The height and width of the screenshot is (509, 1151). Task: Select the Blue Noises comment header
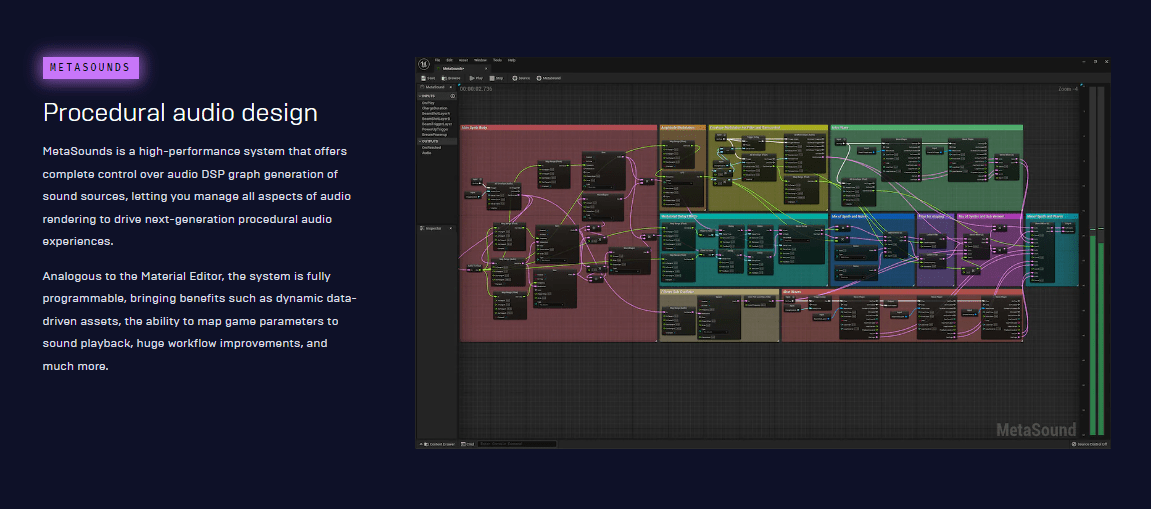pos(902,292)
